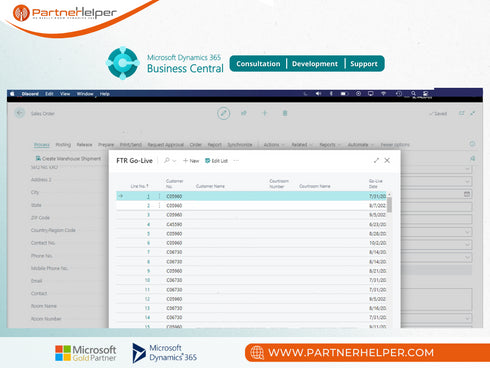
Task: Open the Discord menu in the menu bar
Action: coord(30,94)
